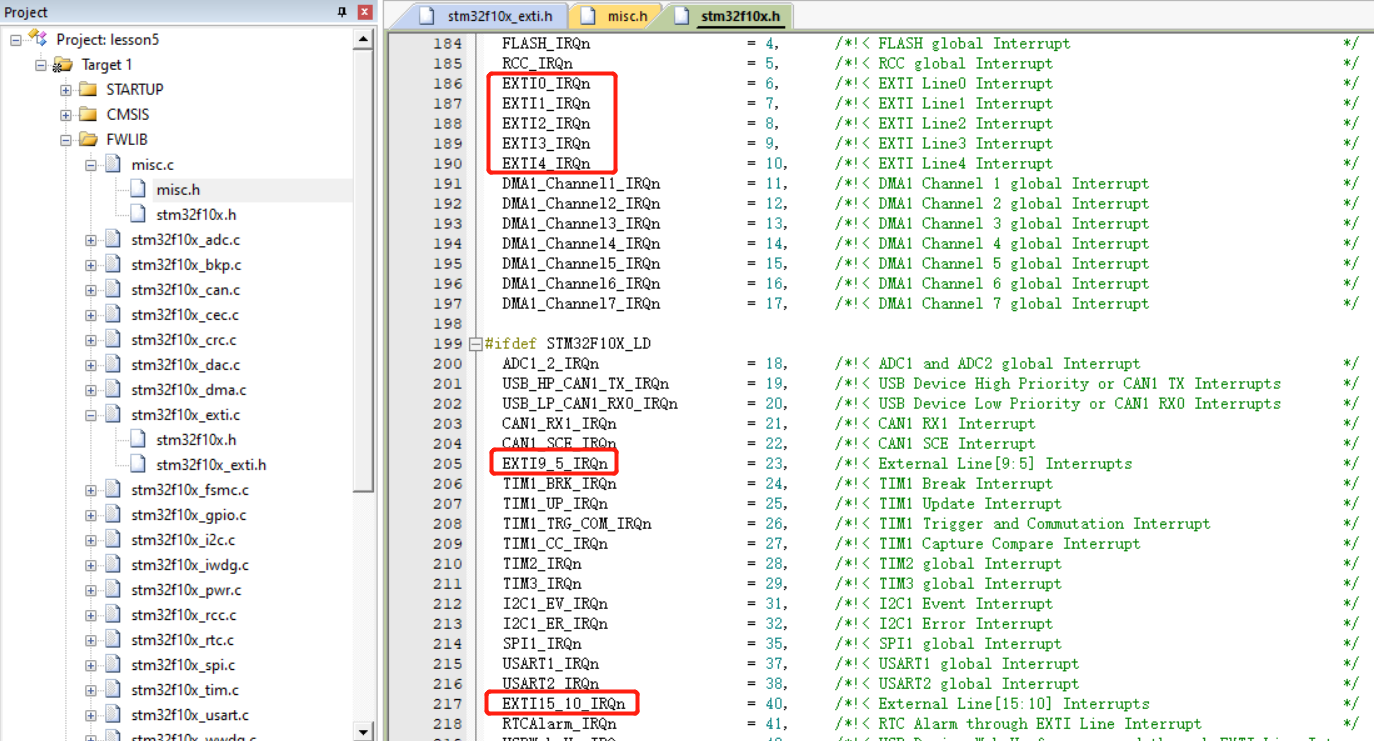Switch to the misc.h editor tab
This screenshot has height=741, width=1374.
[x=614, y=16]
